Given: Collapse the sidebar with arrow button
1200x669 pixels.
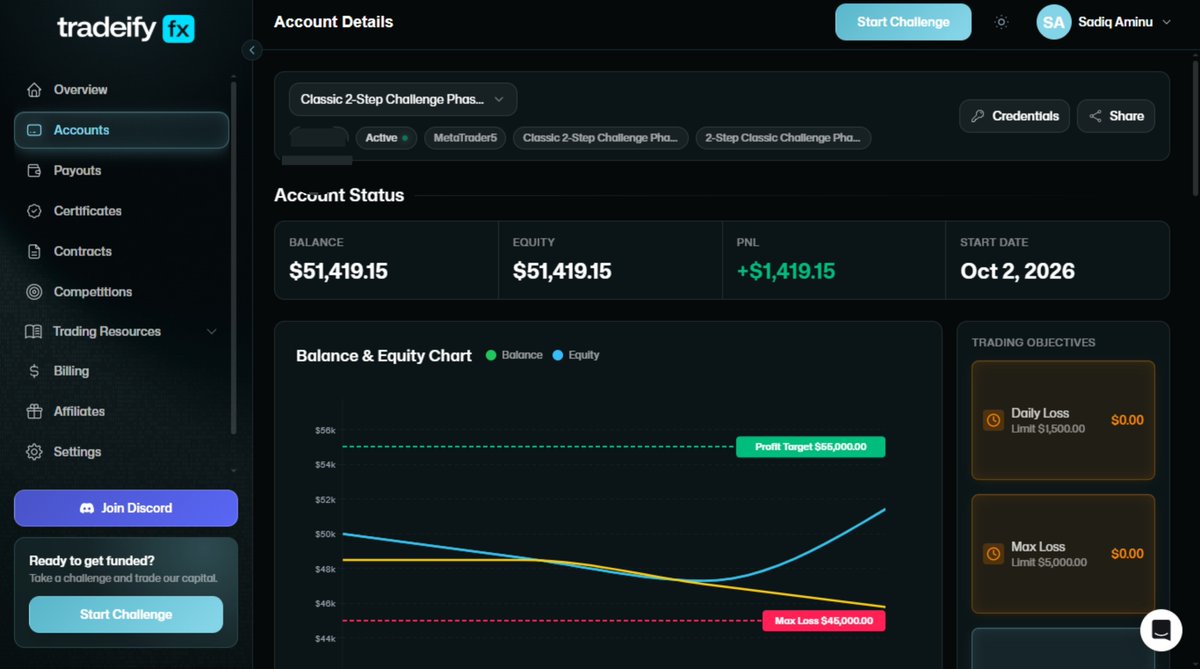Looking at the screenshot, I should pyautogui.click(x=252, y=50).
